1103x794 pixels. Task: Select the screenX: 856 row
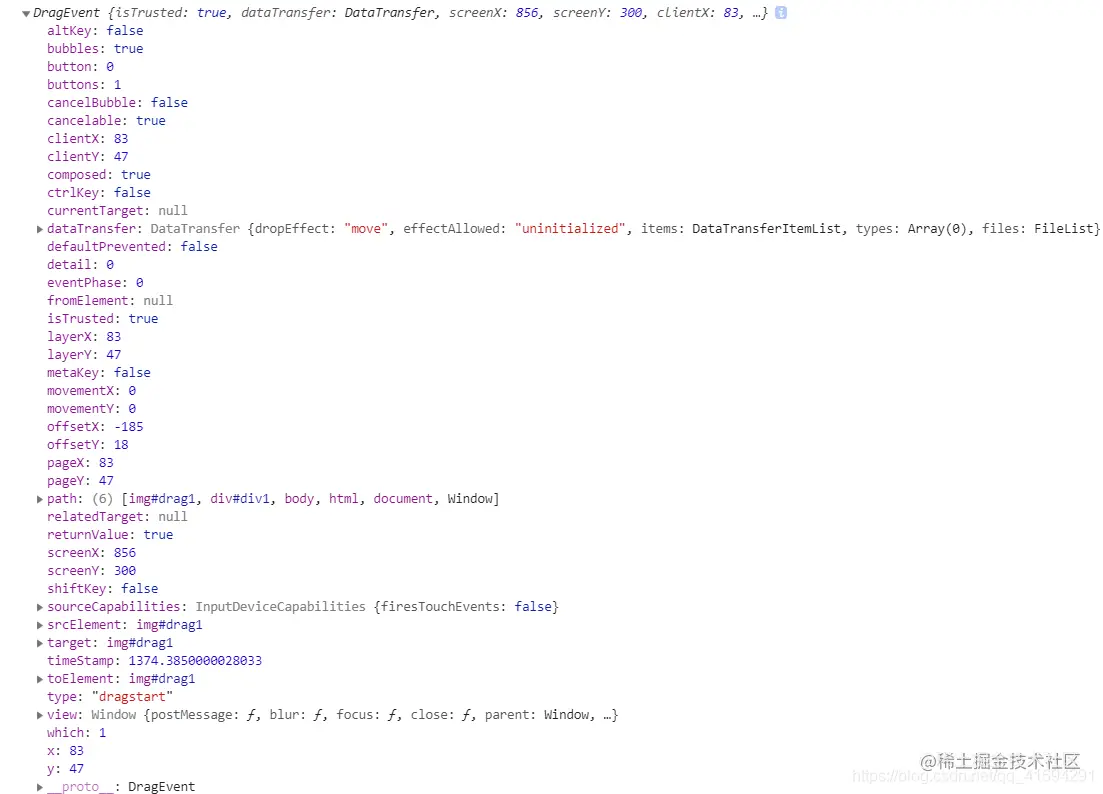[91, 553]
